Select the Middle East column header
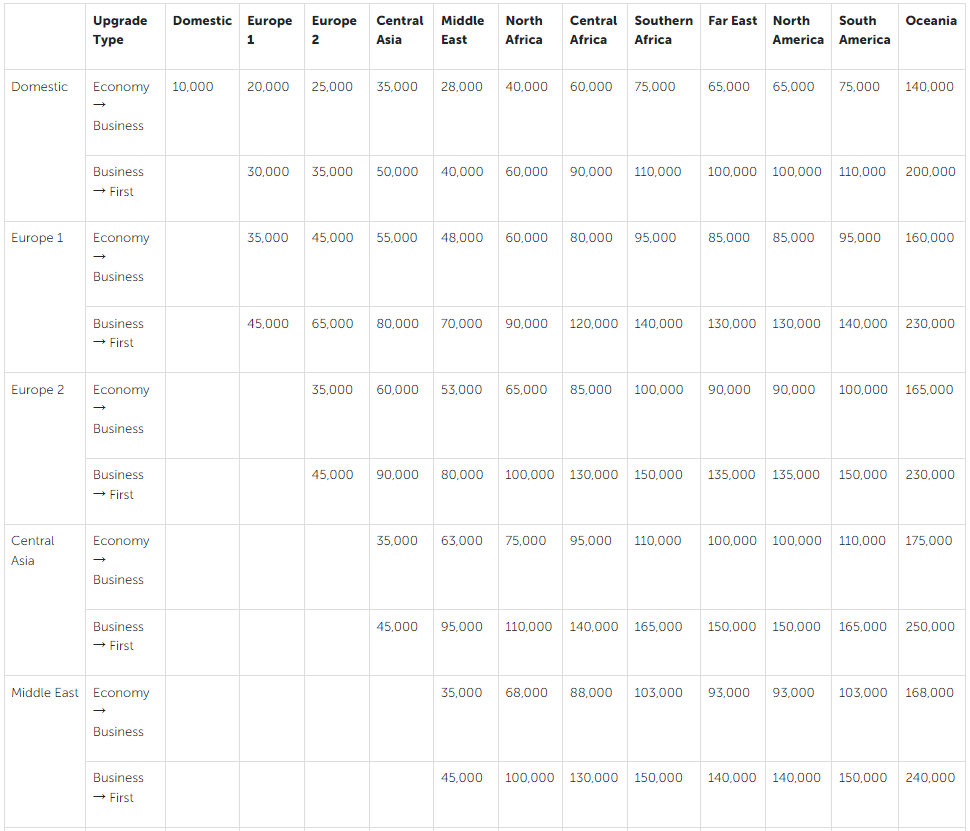The height and width of the screenshot is (831, 970). click(462, 30)
